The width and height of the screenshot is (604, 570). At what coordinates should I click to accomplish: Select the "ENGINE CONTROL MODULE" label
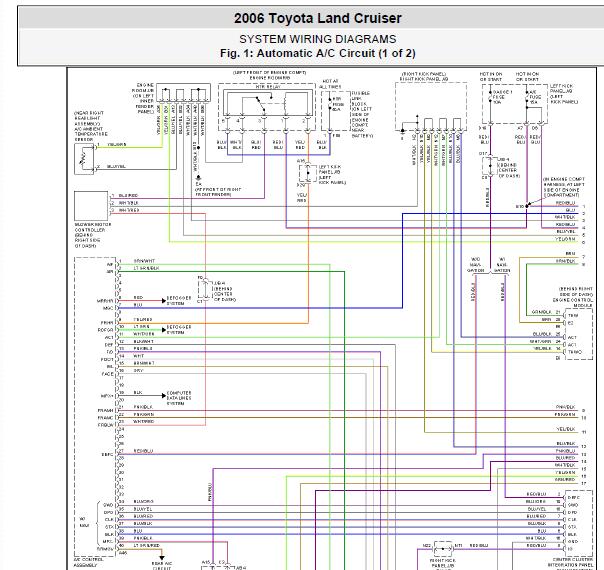573,302
